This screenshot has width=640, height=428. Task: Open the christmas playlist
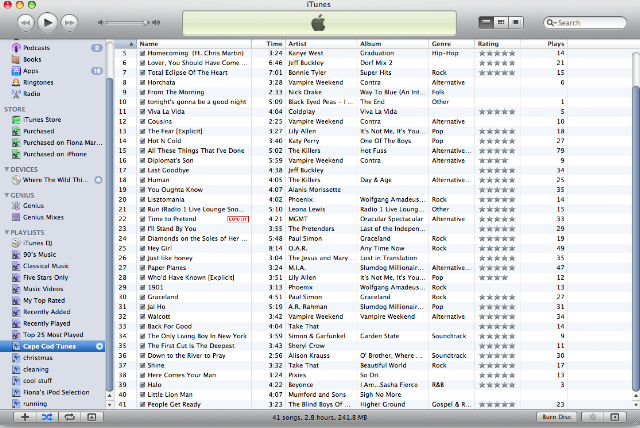[38, 357]
